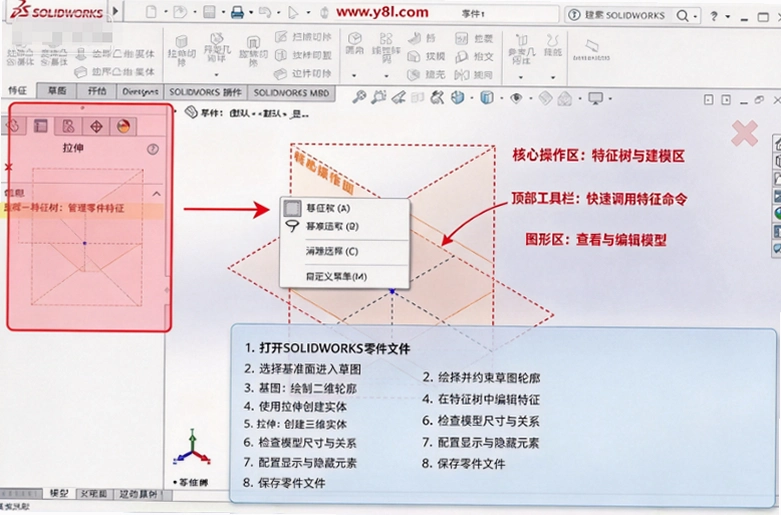781x515 pixels.
Task: Click the Fillet (圆角) ribbon icon
Action: 355,43
